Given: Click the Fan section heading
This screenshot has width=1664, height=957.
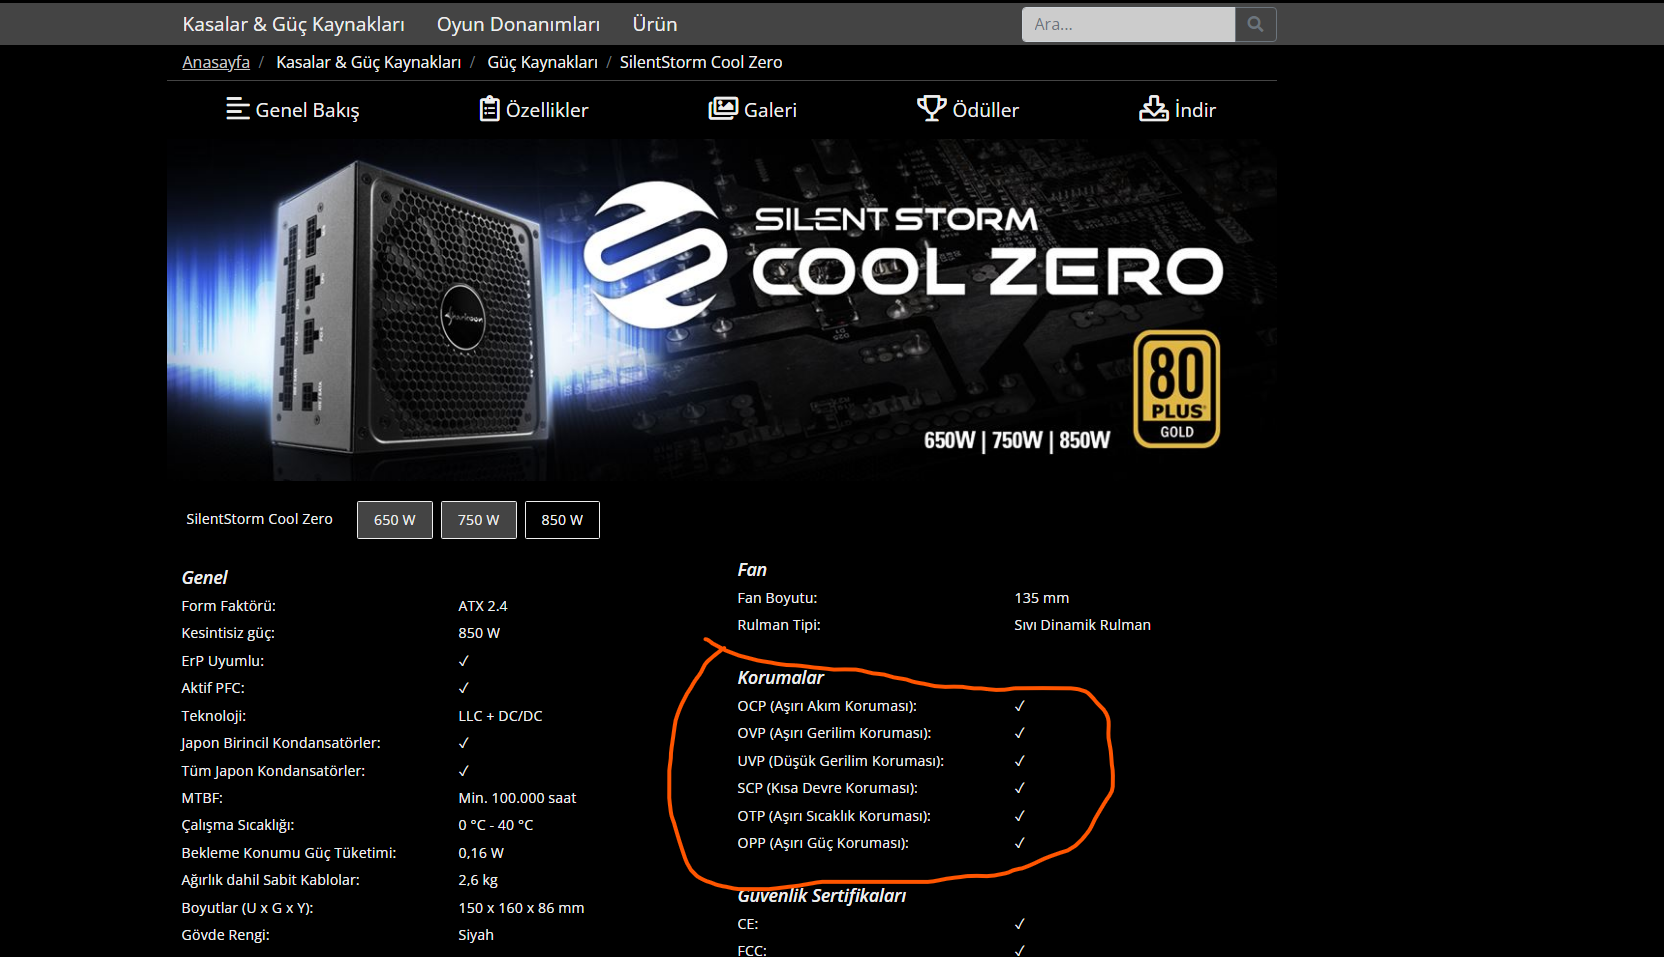Looking at the screenshot, I should pos(752,569).
